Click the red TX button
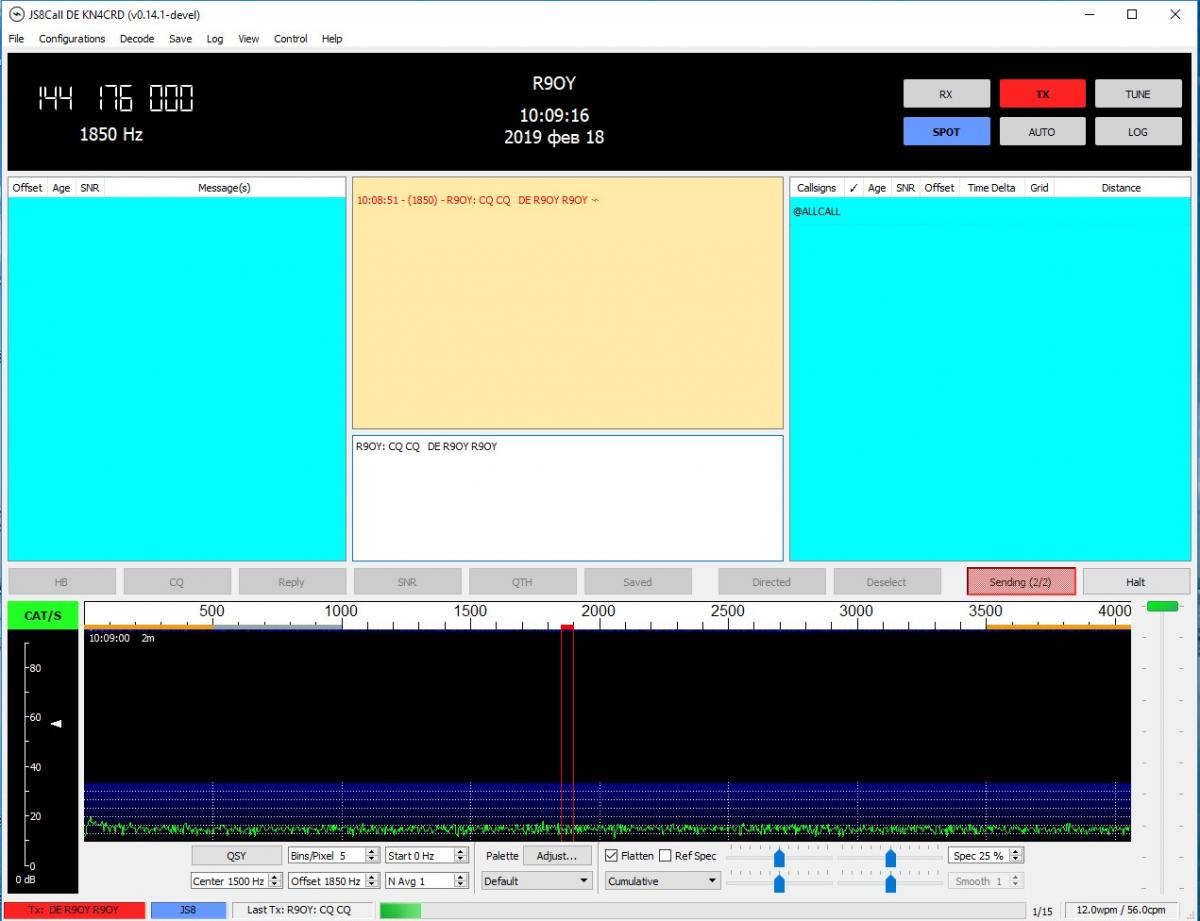The height and width of the screenshot is (921, 1200). (1042, 94)
